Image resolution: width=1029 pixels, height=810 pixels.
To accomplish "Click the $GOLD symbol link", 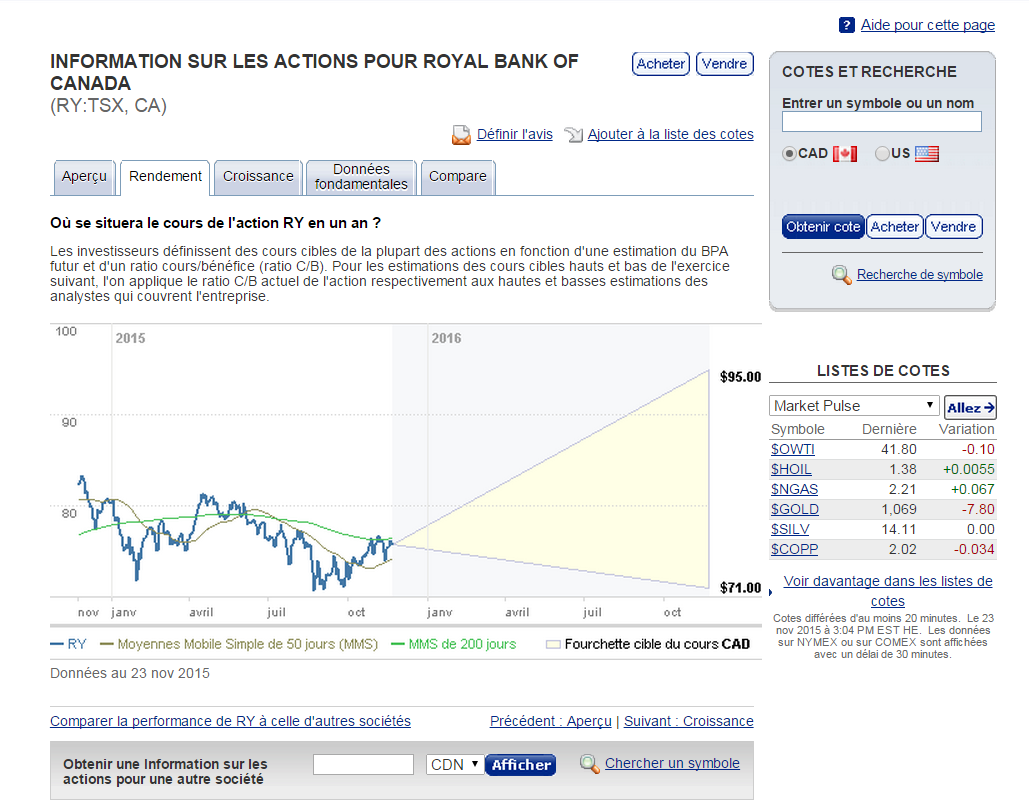I will (795, 509).
